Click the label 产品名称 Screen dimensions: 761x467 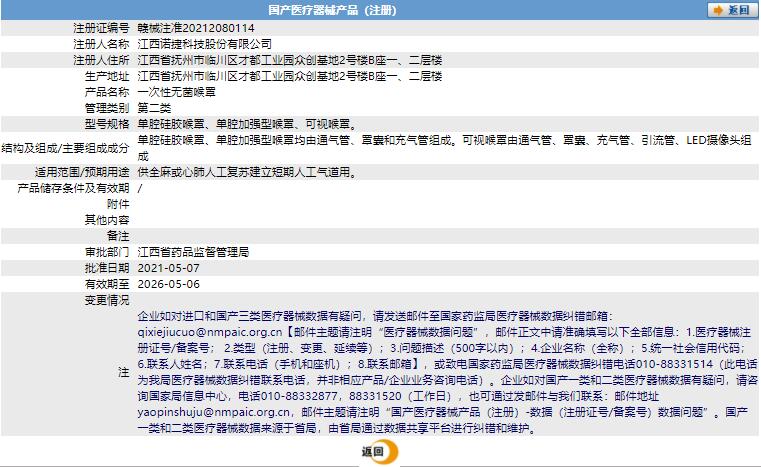click(107, 92)
